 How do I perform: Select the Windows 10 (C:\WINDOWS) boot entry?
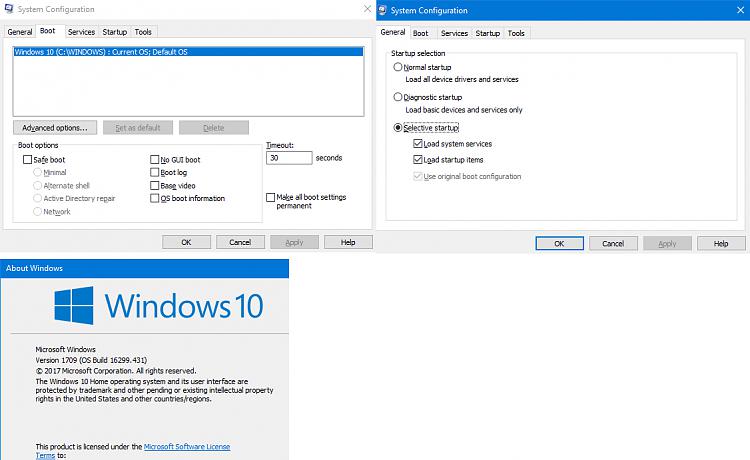tap(188, 52)
